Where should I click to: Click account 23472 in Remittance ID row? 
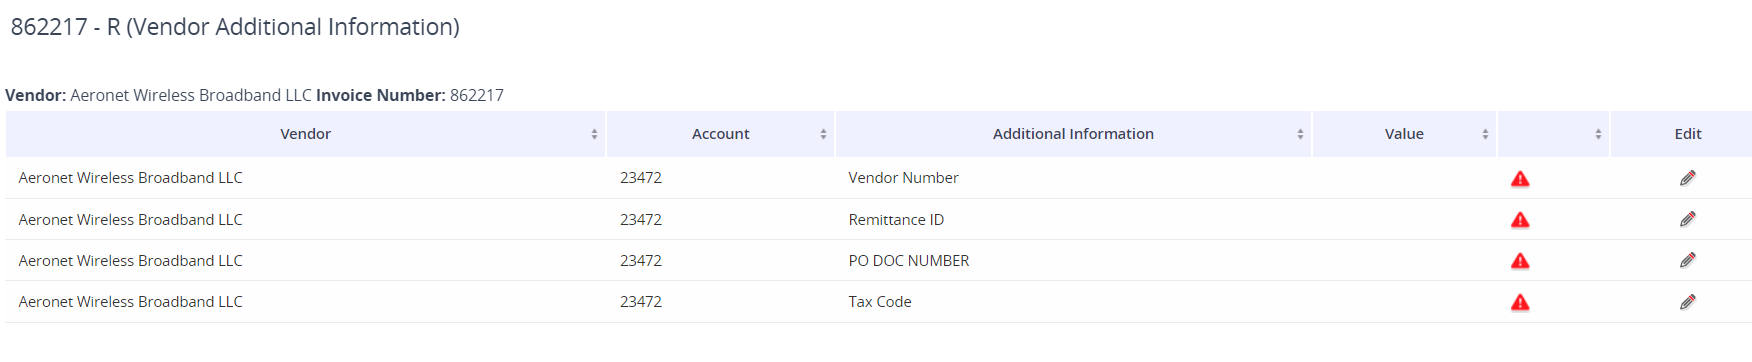641,220
